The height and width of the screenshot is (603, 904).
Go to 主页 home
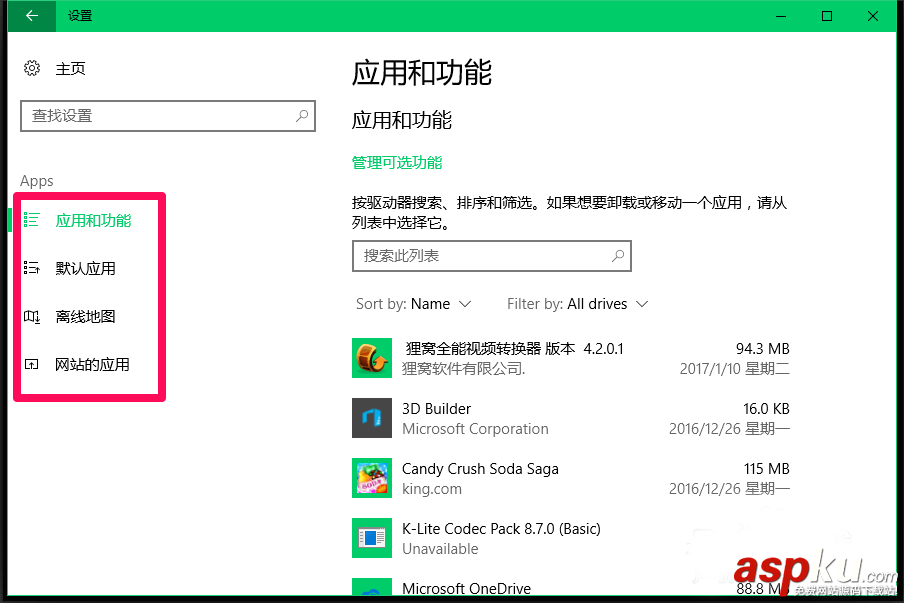coord(70,69)
